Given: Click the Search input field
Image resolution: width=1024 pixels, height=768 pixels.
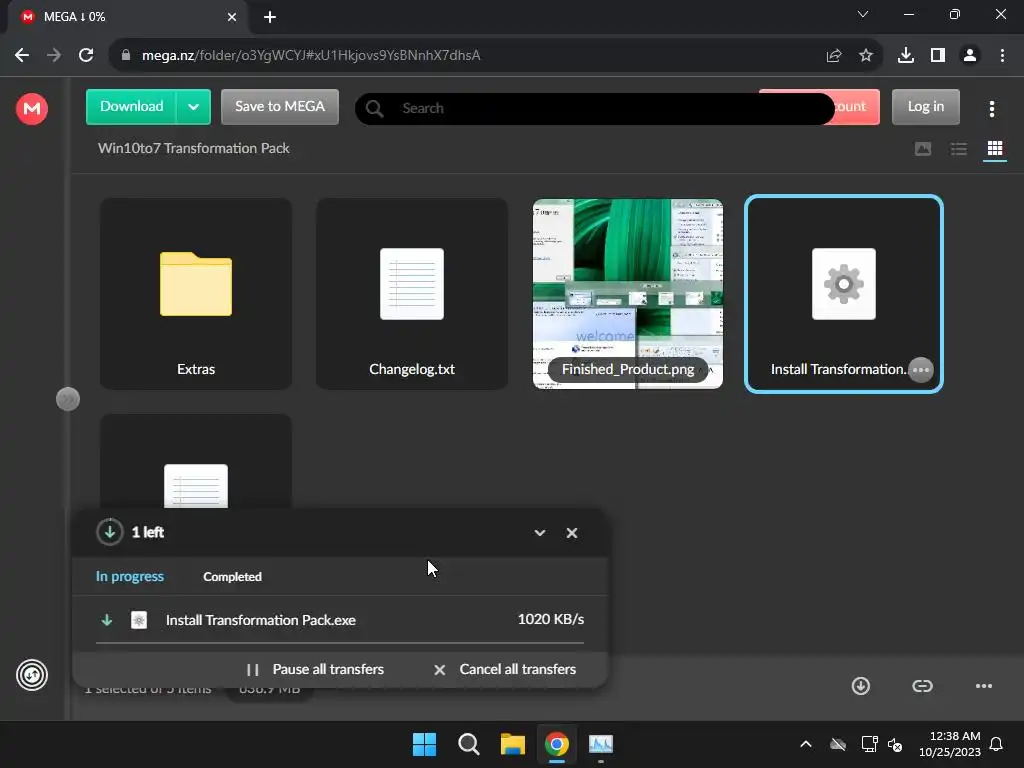Looking at the screenshot, I should tap(594, 108).
